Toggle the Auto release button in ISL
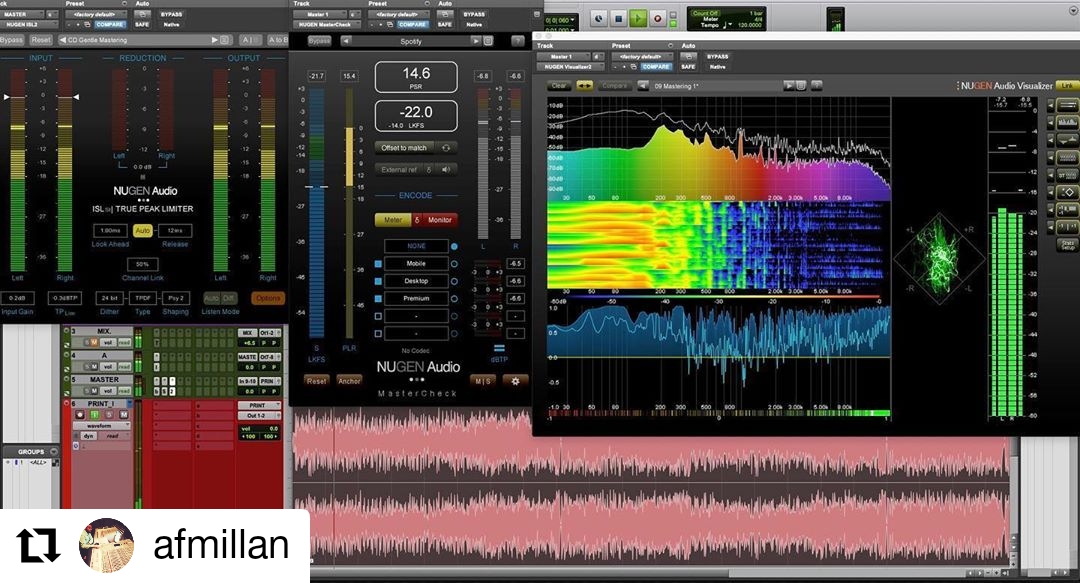 (x=143, y=231)
